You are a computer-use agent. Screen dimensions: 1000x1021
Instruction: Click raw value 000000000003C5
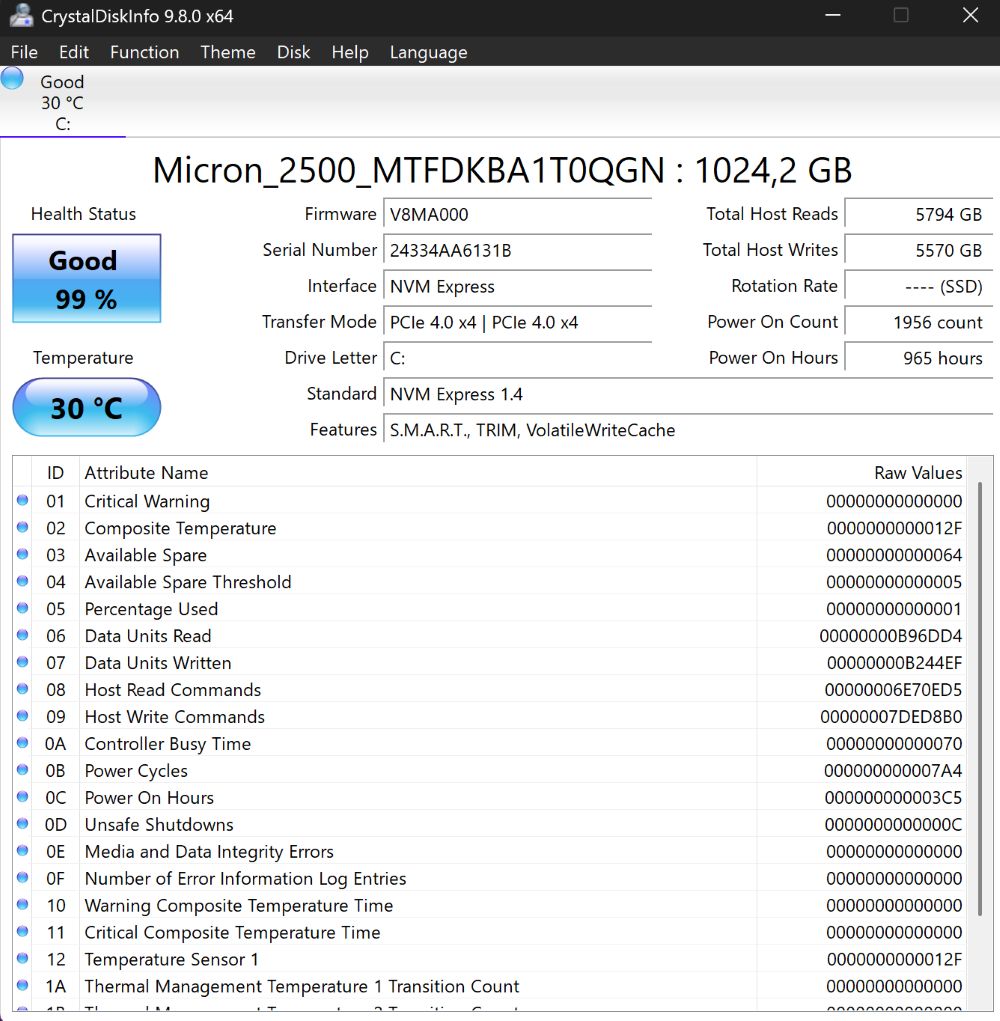tap(893, 798)
